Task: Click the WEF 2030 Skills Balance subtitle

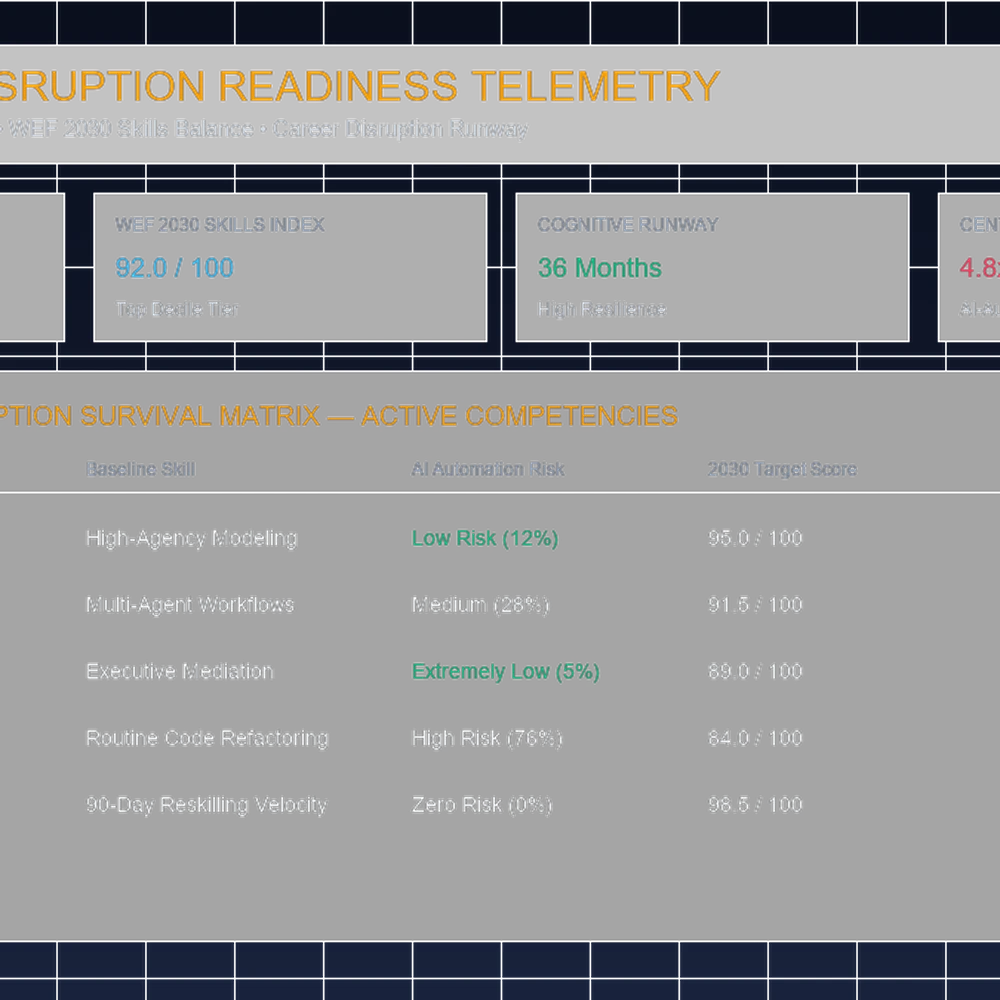Action: (131, 129)
